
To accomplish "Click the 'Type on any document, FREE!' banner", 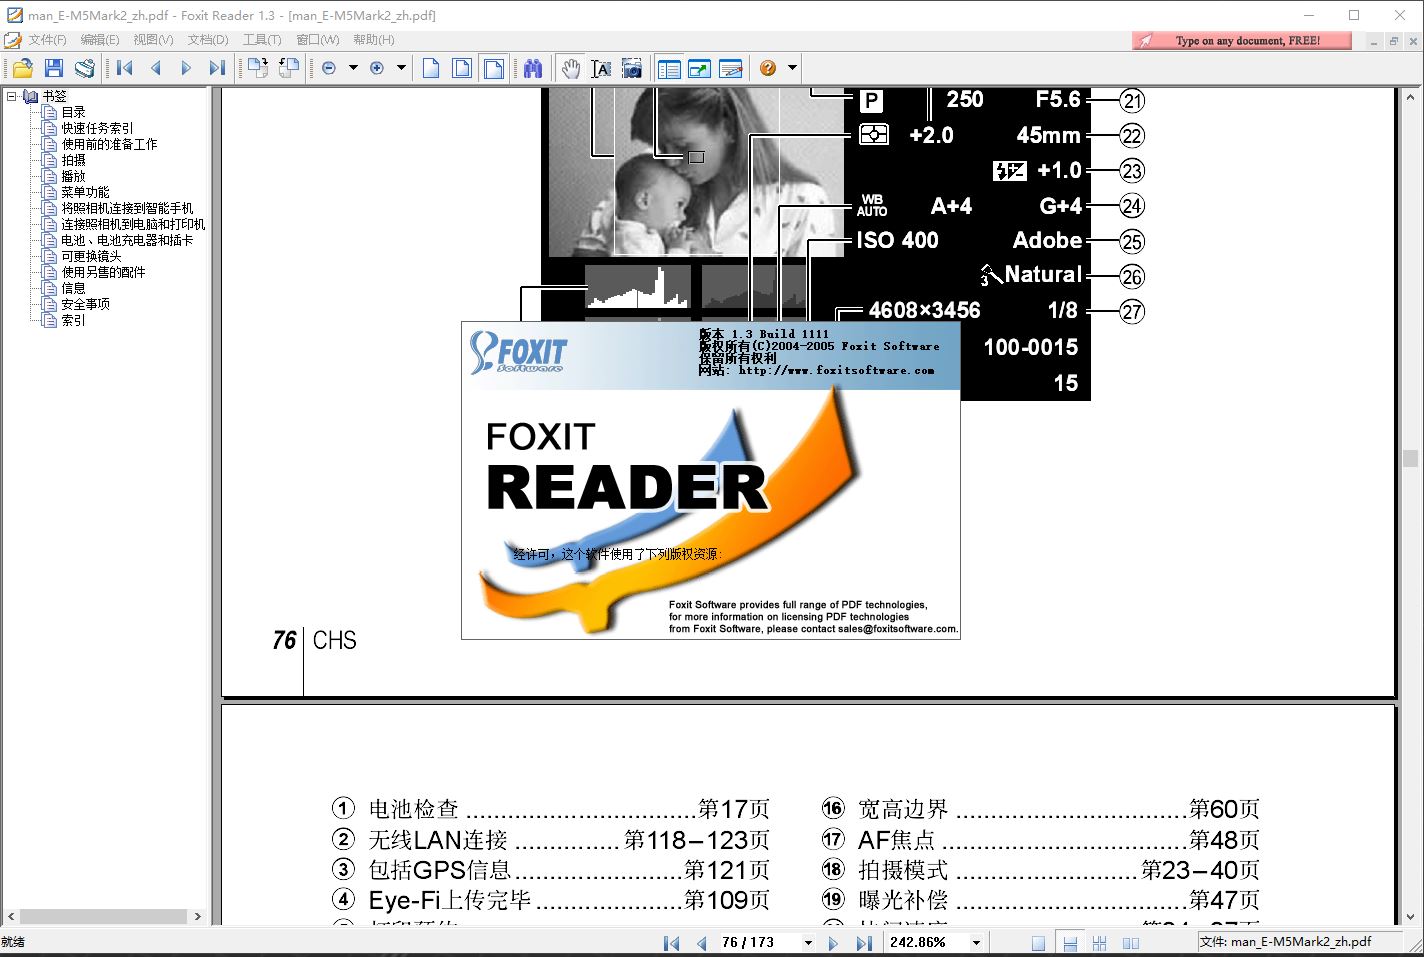I will click(x=1242, y=40).
